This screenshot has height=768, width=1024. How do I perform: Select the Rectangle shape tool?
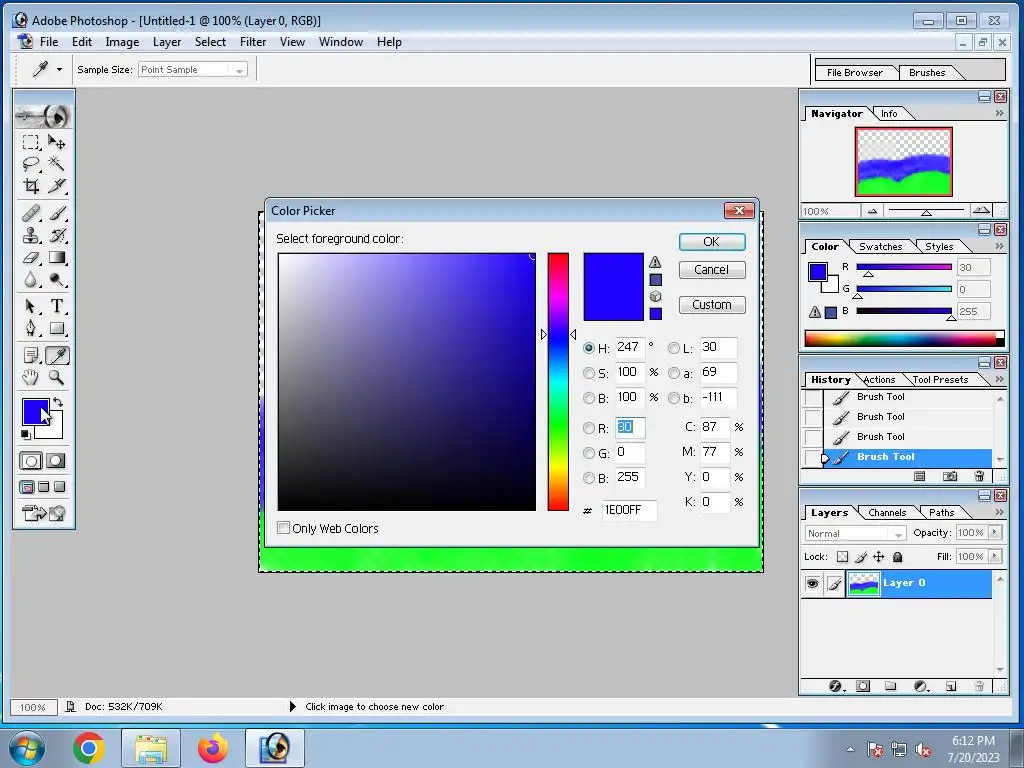click(x=57, y=328)
